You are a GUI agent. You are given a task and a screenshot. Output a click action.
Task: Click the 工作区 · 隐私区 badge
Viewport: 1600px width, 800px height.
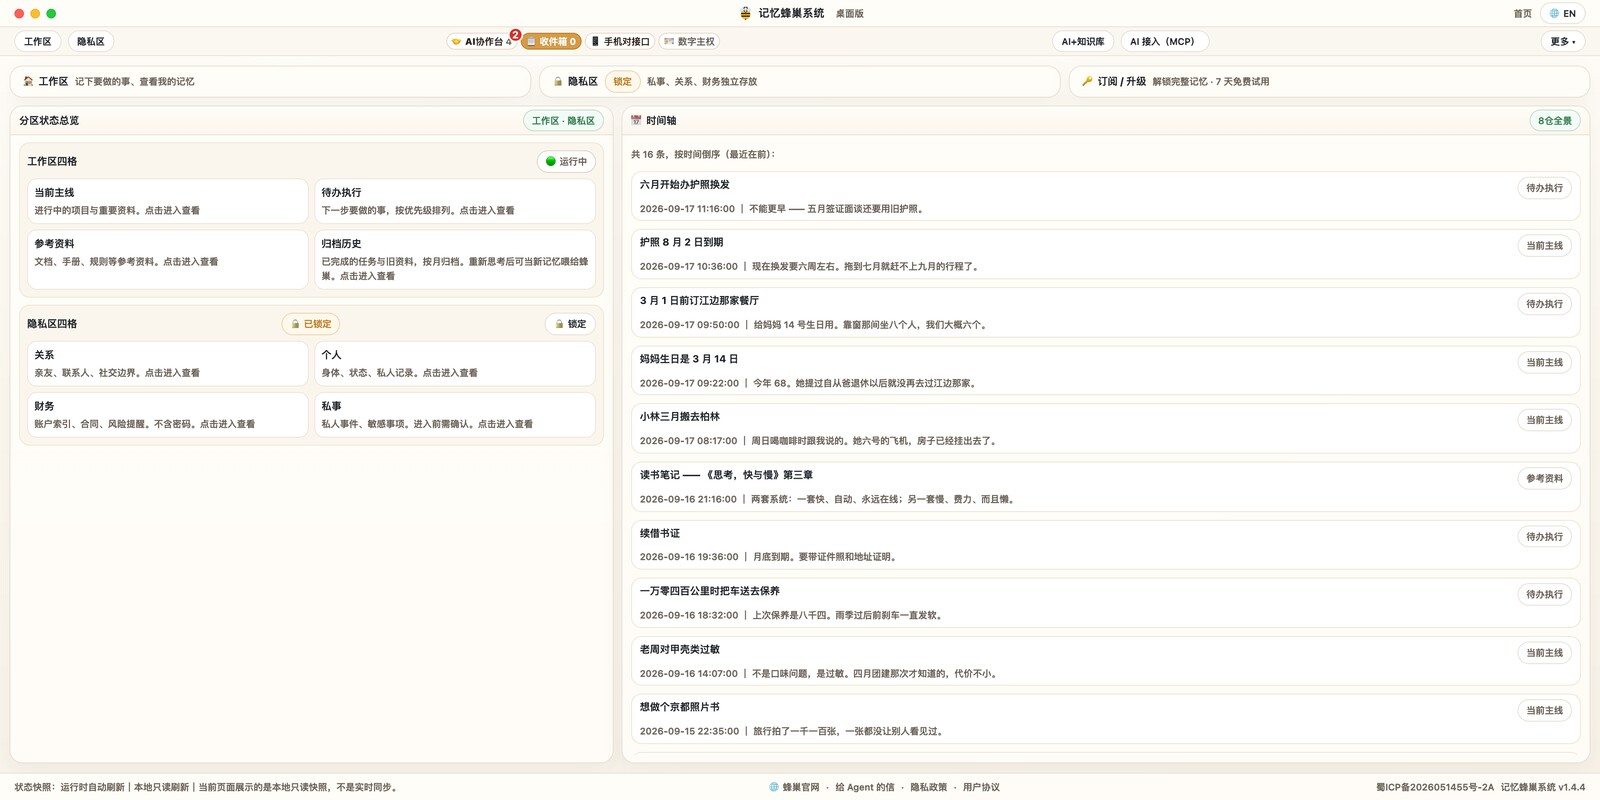tap(563, 121)
